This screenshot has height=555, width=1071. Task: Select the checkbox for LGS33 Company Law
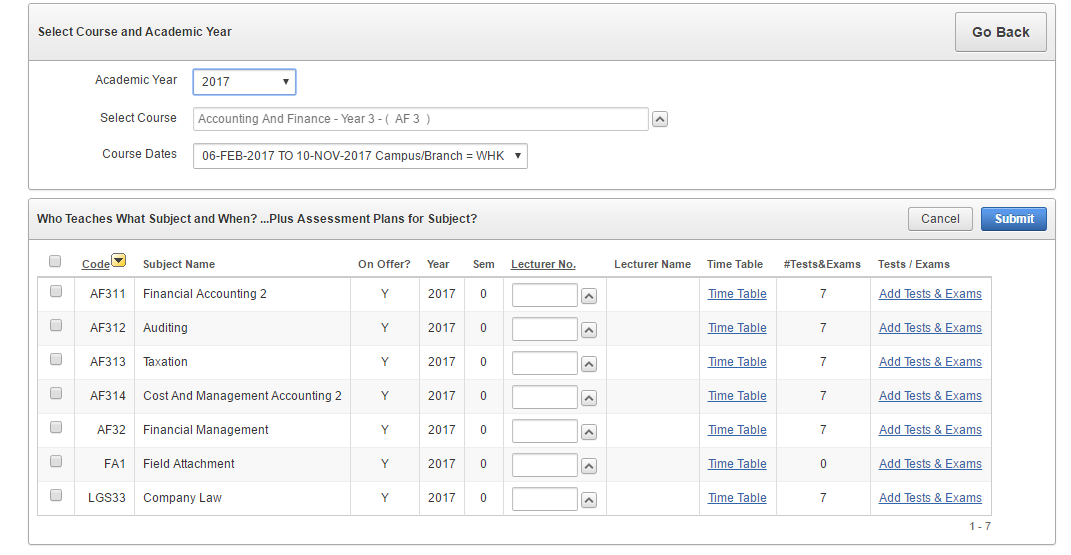[56, 495]
